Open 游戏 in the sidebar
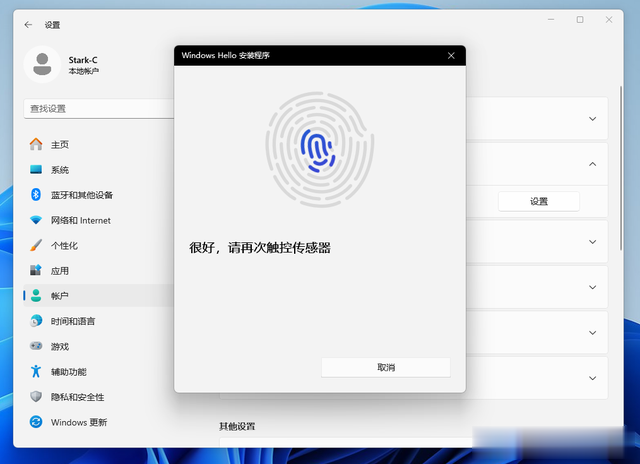The height and width of the screenshot is (464, 640). click(x=99, y=346)
